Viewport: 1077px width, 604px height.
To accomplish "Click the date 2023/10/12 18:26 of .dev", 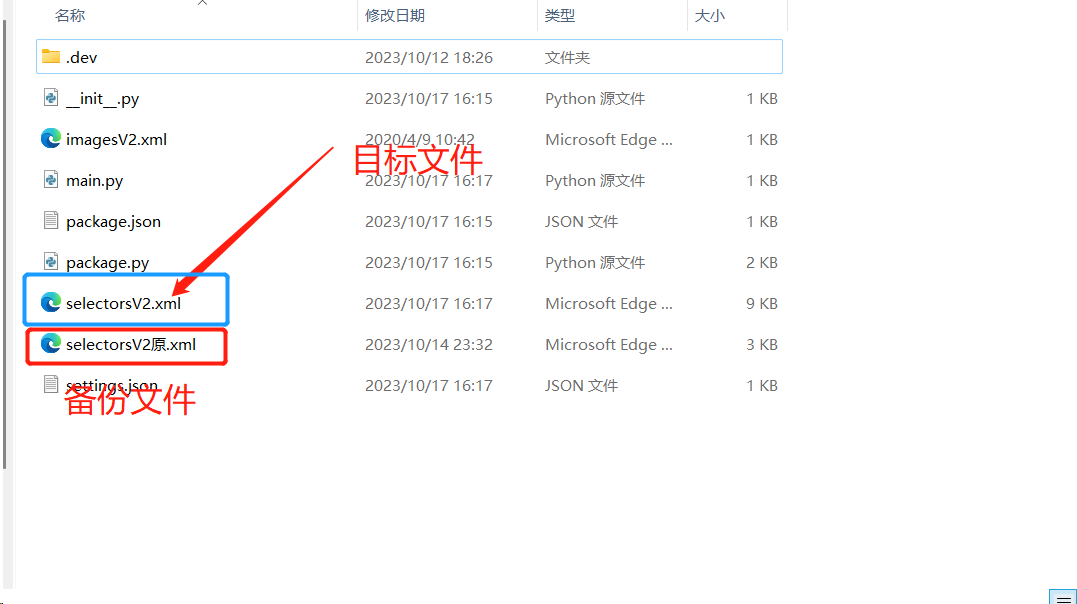I will pyautogui.click(x=429, y=58).
